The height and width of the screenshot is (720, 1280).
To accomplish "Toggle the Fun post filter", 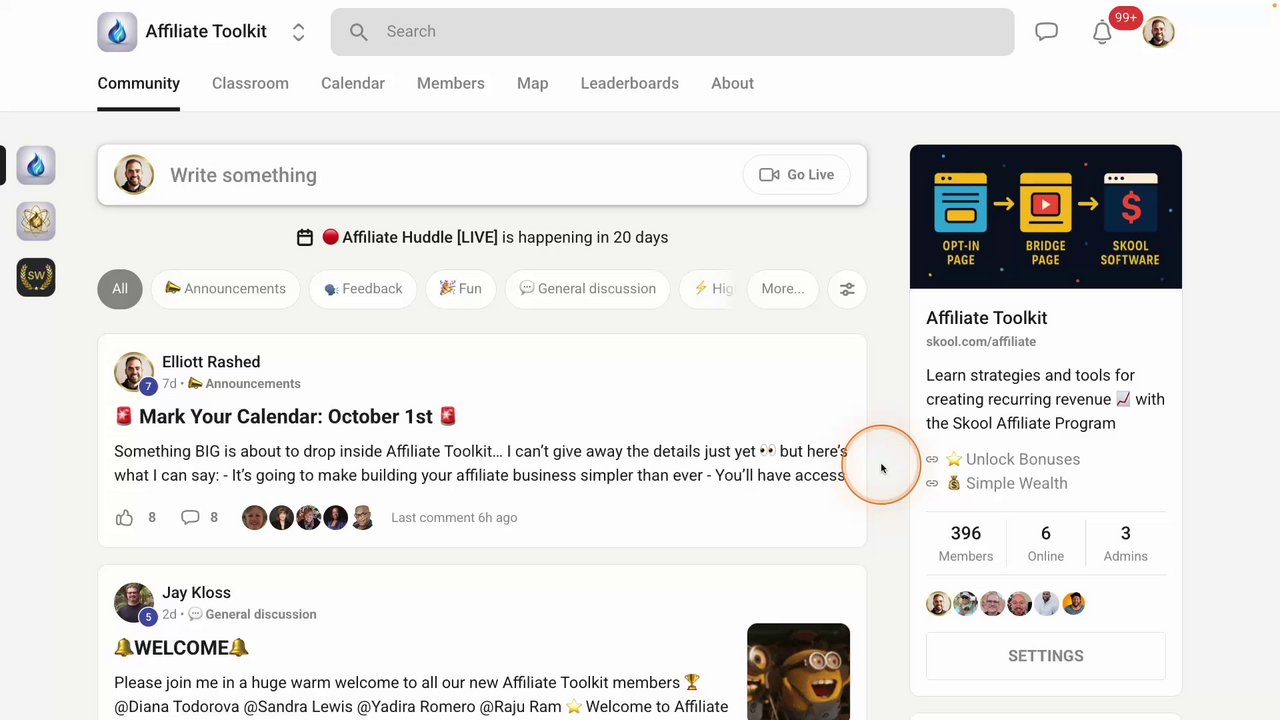I will (x=460, y=288).
